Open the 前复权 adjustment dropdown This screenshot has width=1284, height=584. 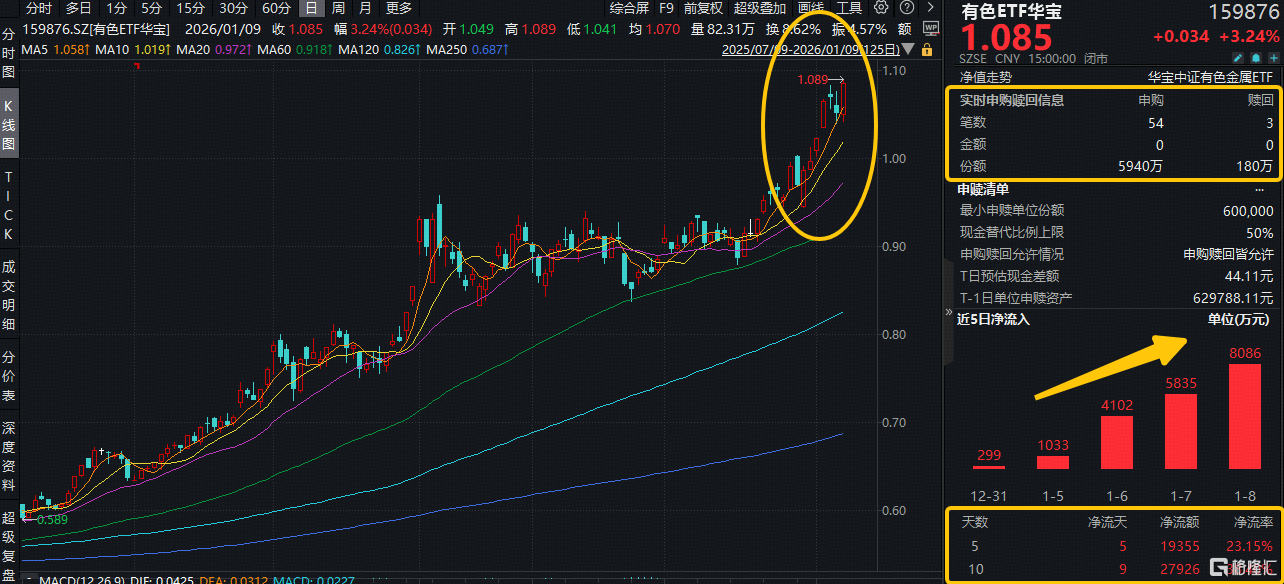[703, 8]
